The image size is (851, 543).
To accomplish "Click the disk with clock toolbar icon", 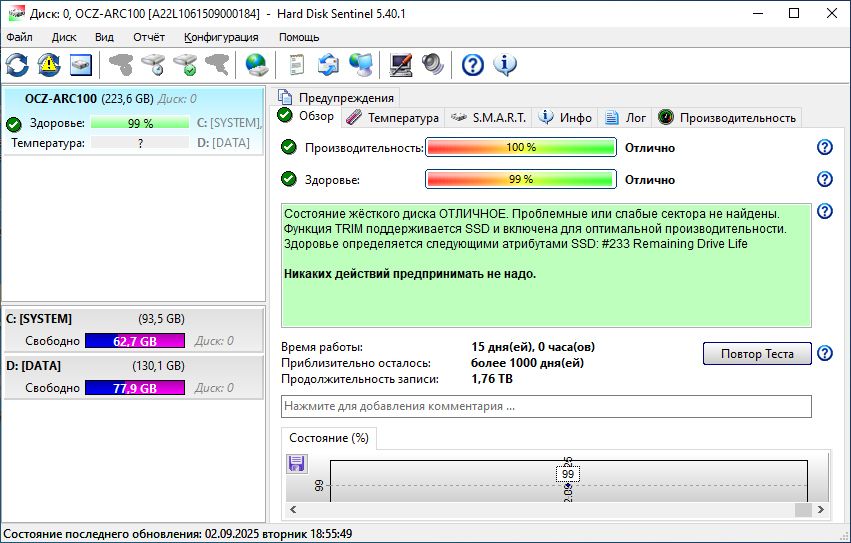I will point(153,65).
